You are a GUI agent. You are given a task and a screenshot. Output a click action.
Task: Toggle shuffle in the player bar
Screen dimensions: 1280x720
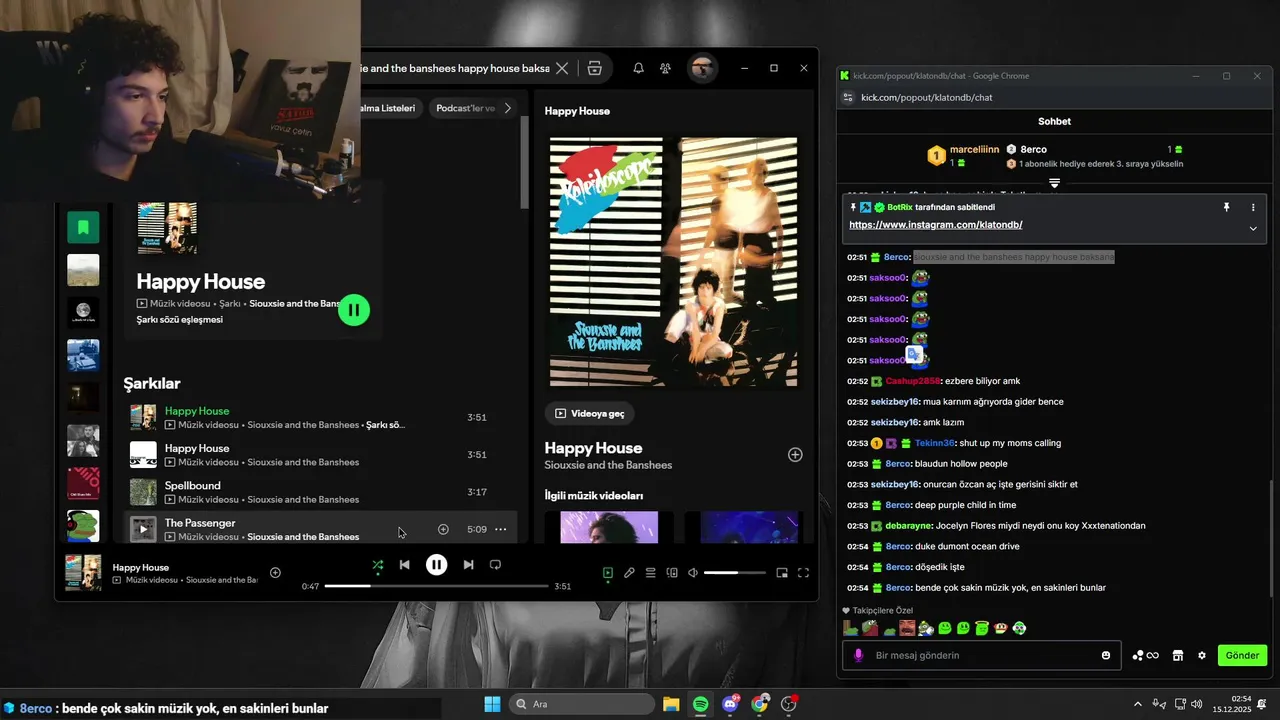[377, 565]
